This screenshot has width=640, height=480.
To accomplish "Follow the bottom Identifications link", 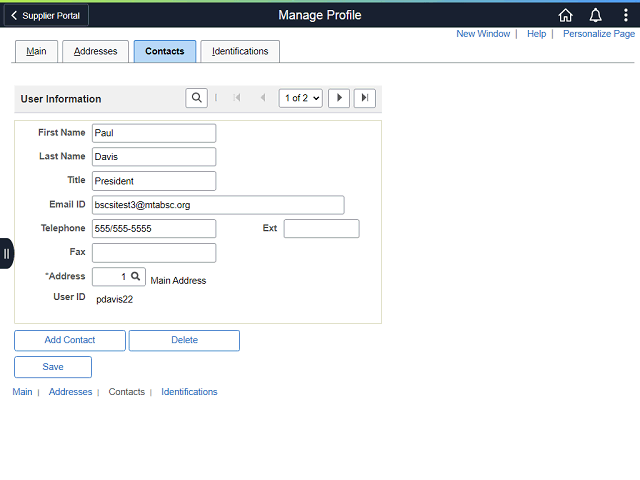I will pos(189,392).
